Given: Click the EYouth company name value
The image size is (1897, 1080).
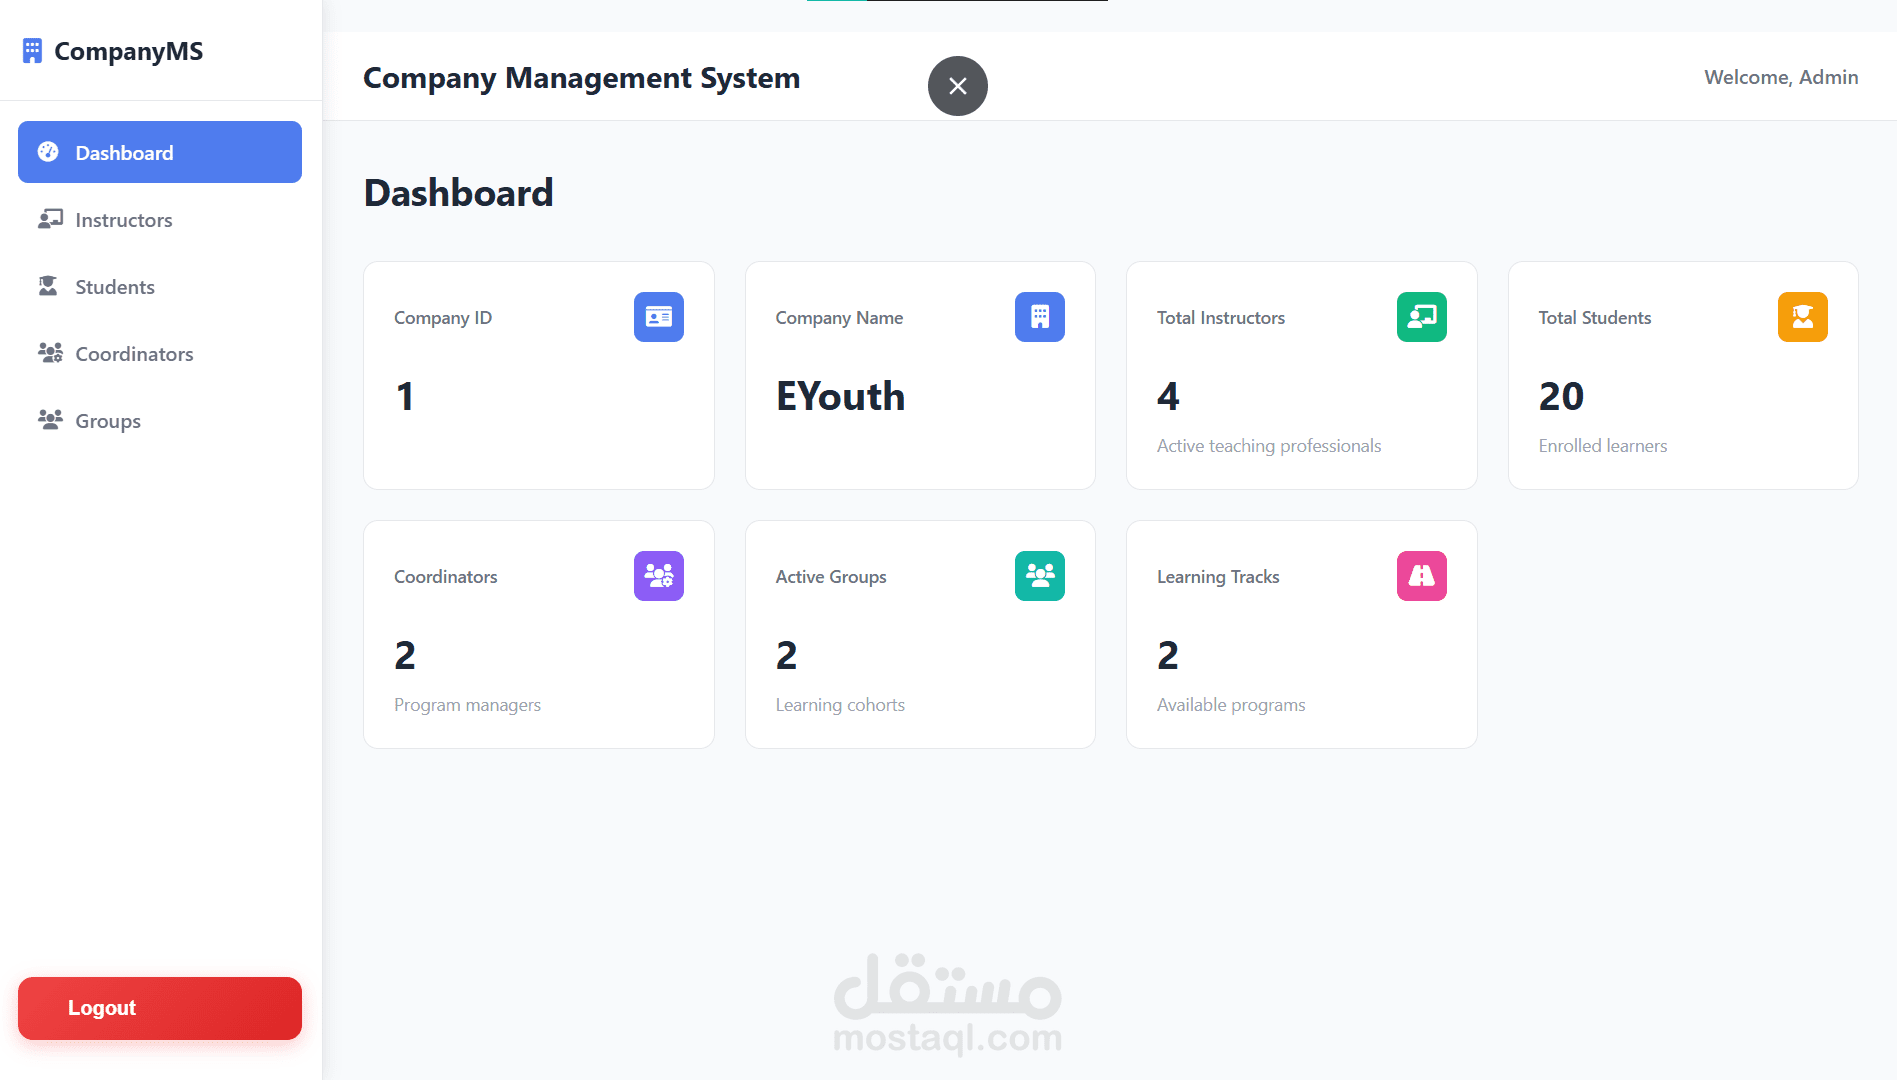Looking at the screenshot, I should click(x=840, y=396).
